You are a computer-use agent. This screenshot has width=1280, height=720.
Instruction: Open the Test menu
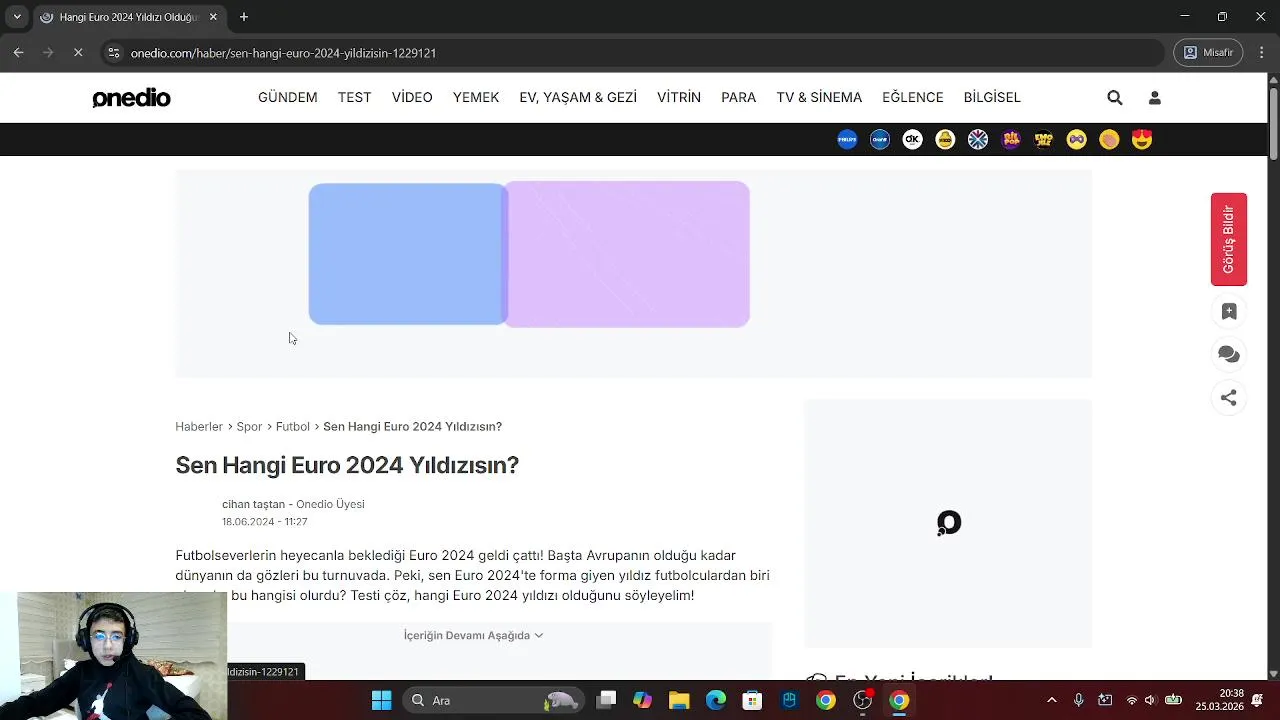click(x=354, y=97)
